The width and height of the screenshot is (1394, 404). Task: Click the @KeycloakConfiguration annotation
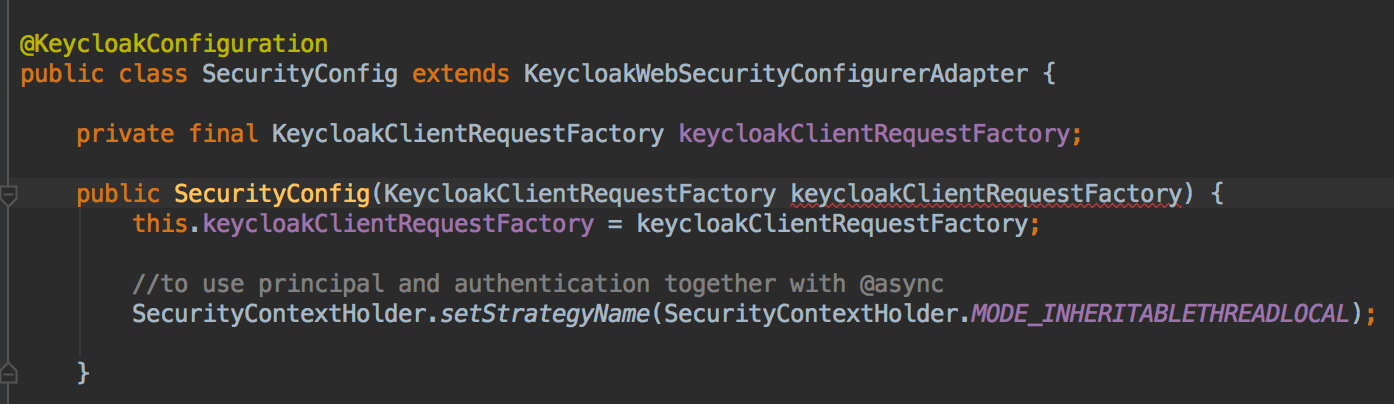point(174,44)
